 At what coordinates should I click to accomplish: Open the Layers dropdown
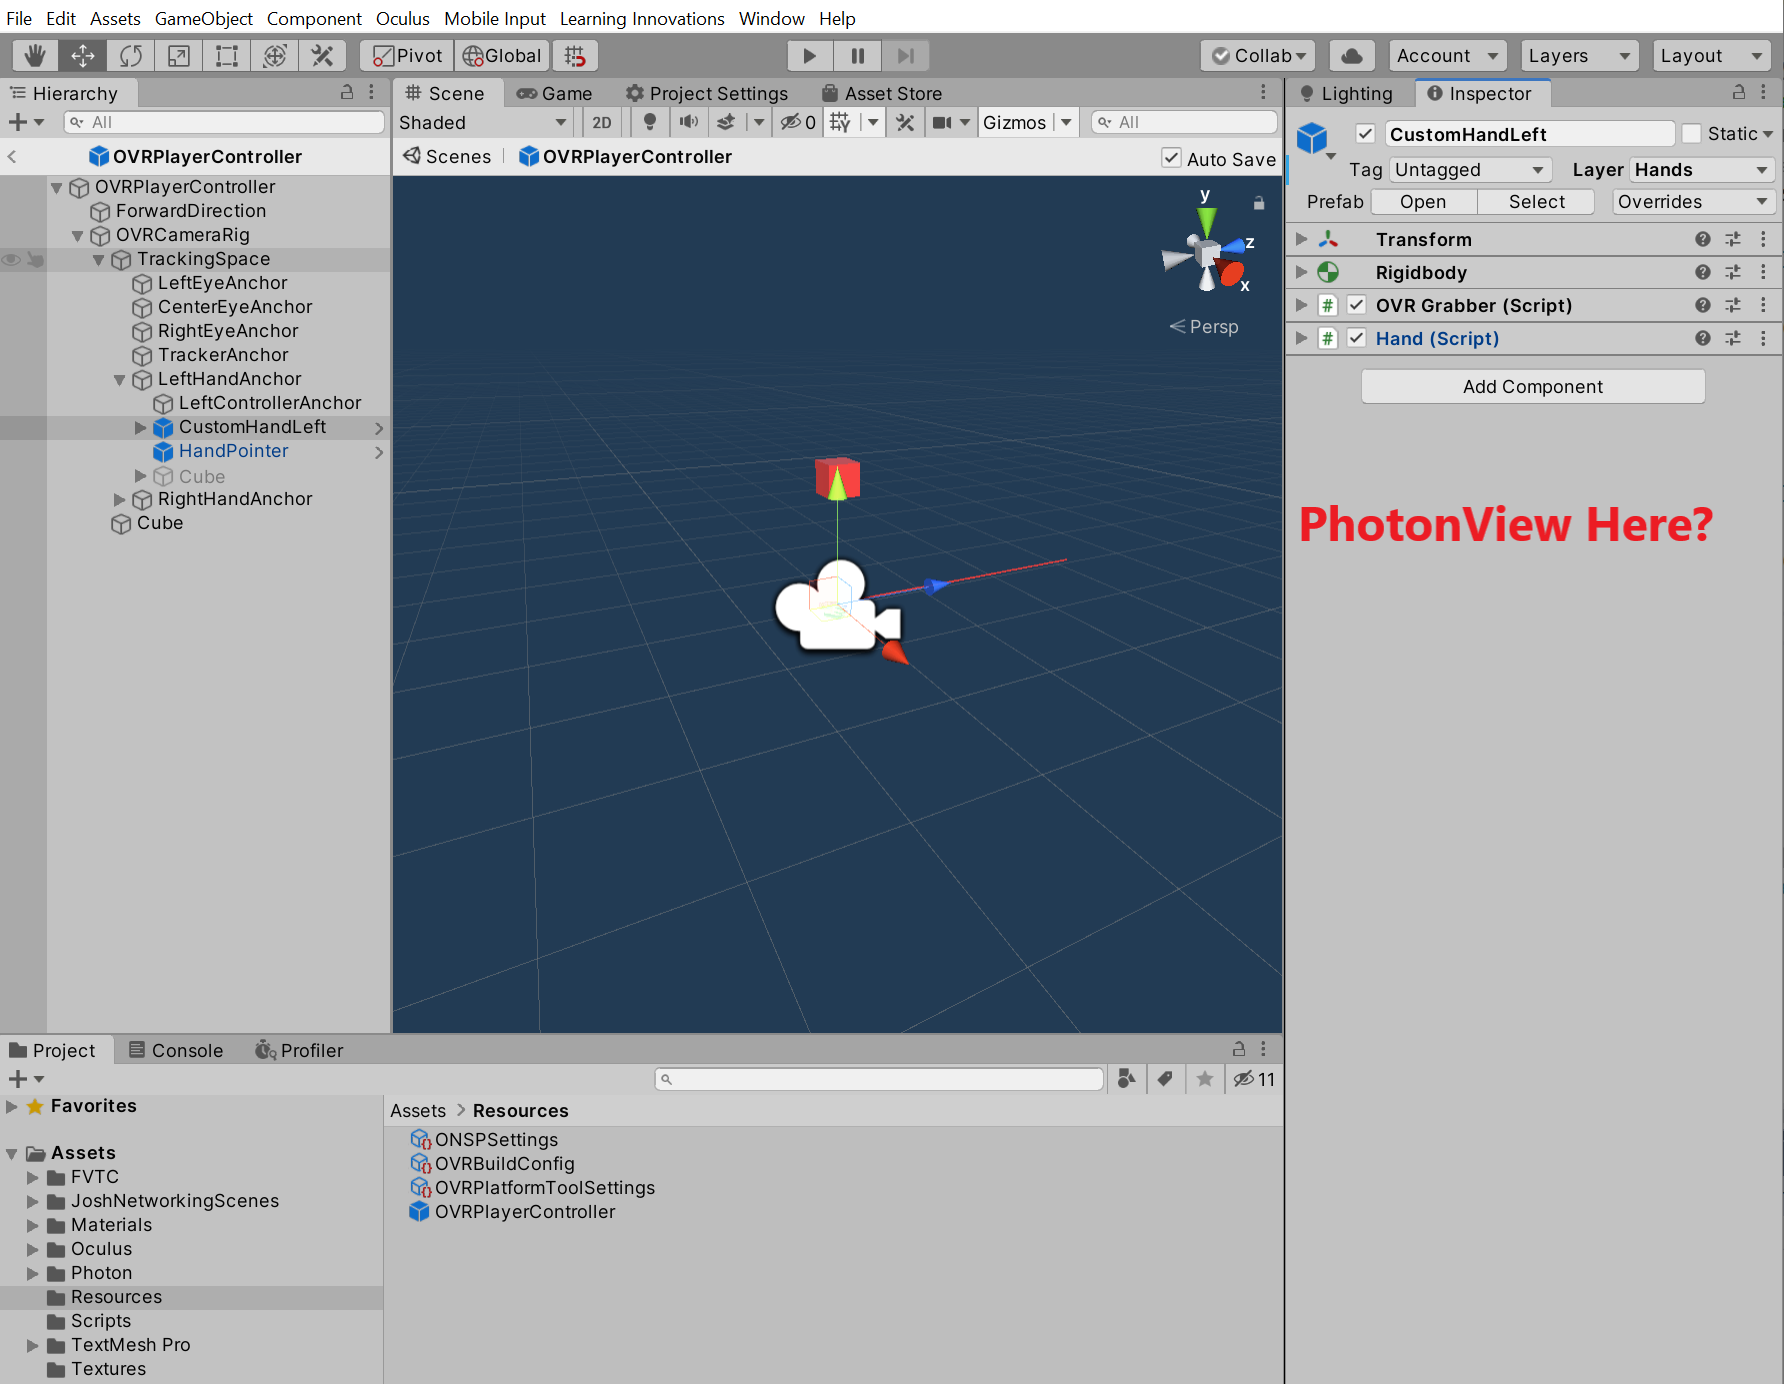pyautogui.click(x=1580, y=56)
